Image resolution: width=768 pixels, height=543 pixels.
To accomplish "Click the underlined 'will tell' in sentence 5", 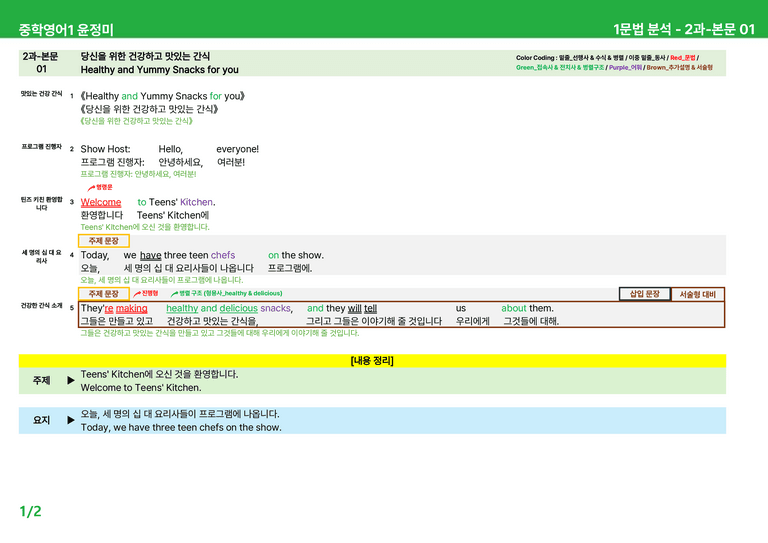I will point(362,308).
